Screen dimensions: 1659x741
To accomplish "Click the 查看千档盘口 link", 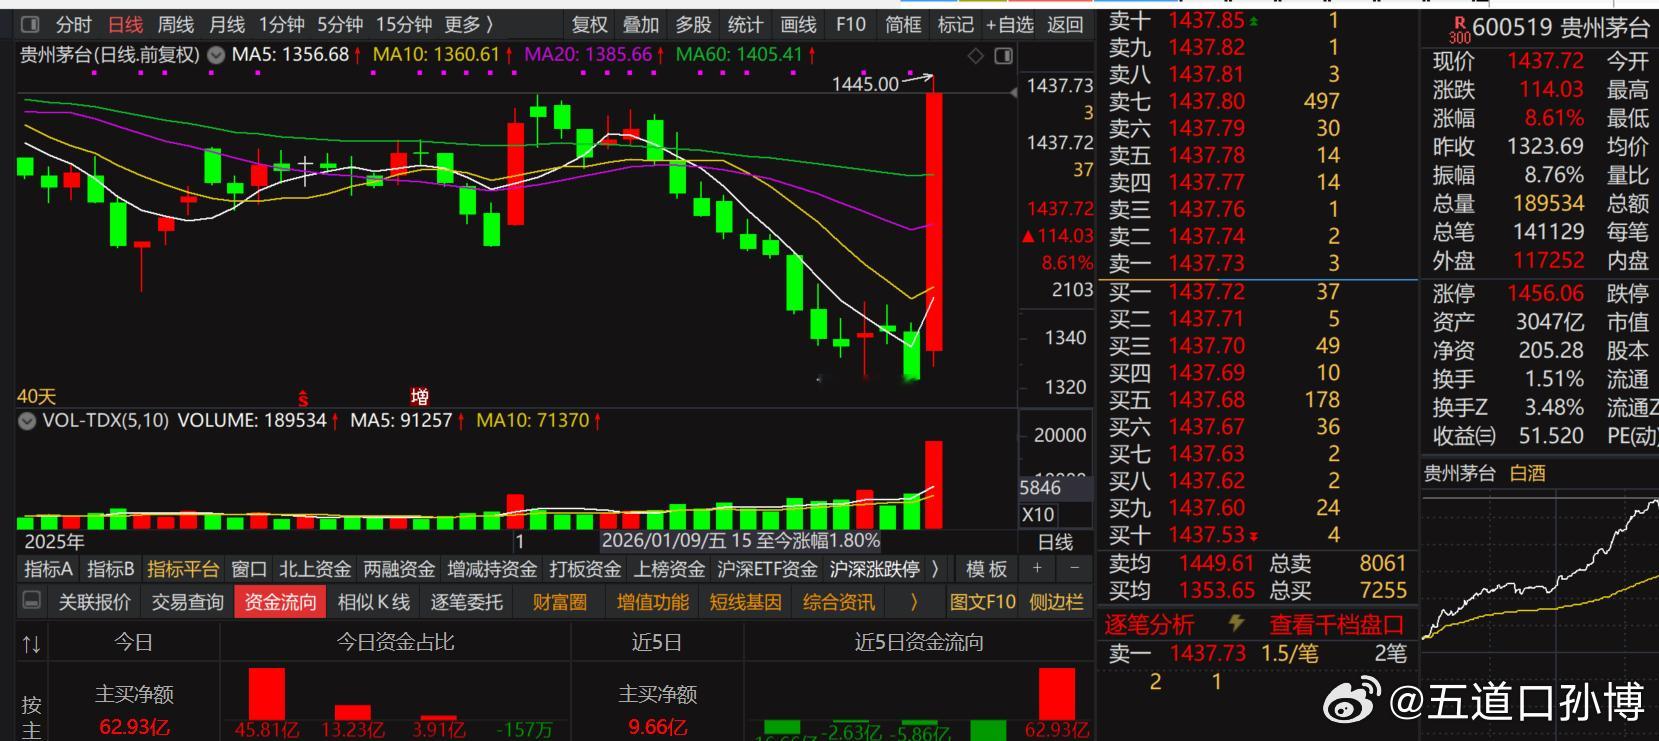I will (x=1337, y=625).
